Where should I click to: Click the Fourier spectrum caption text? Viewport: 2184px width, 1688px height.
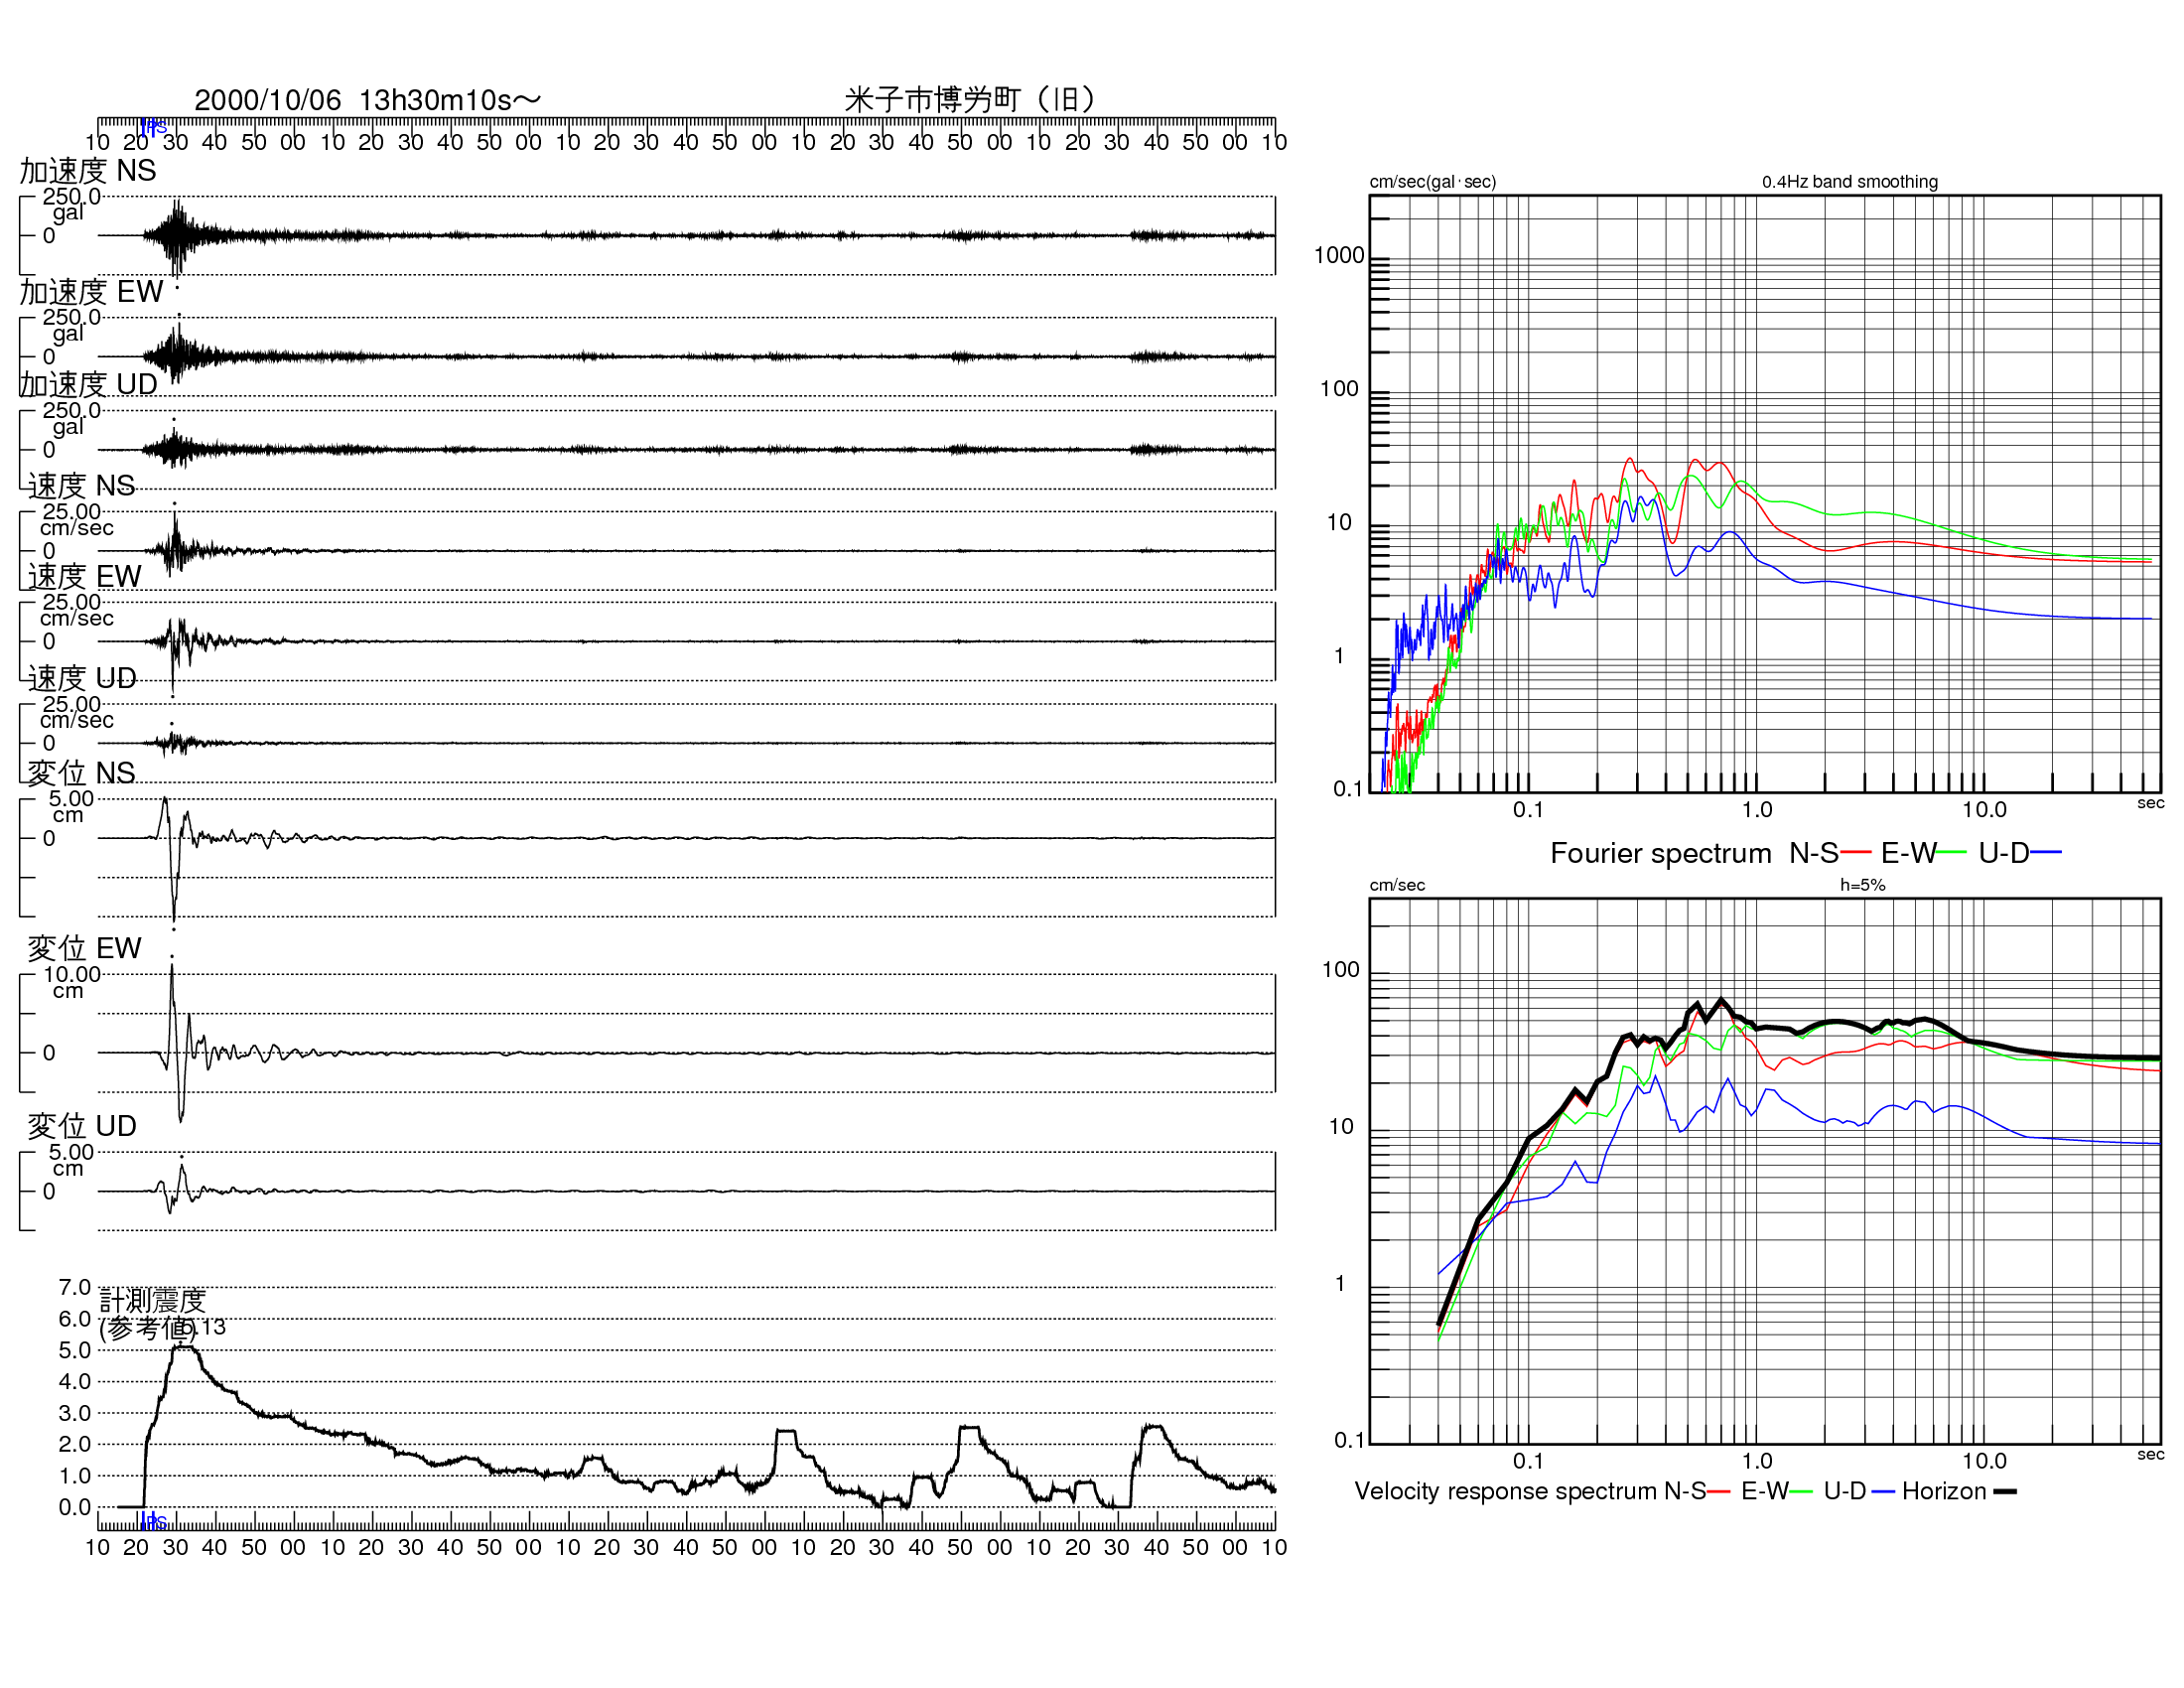tap(1660, 853)
